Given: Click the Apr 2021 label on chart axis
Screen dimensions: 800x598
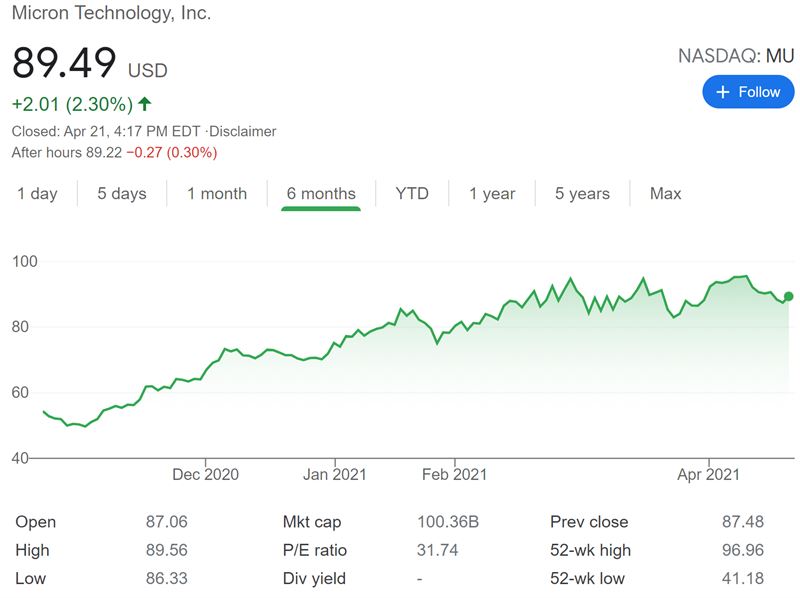Looking at the screenshot, I should [708, 474].
